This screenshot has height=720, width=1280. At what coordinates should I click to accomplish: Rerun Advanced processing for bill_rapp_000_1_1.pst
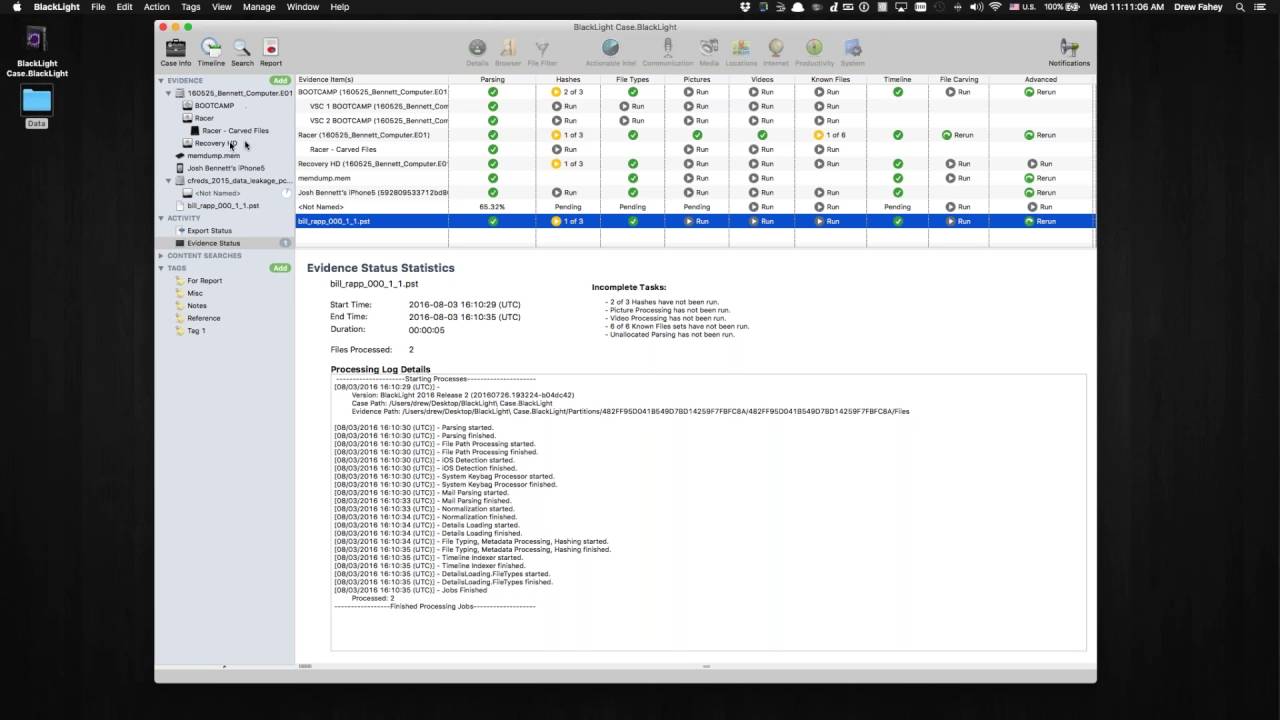pyautogui.click(x=1040, y=221)
